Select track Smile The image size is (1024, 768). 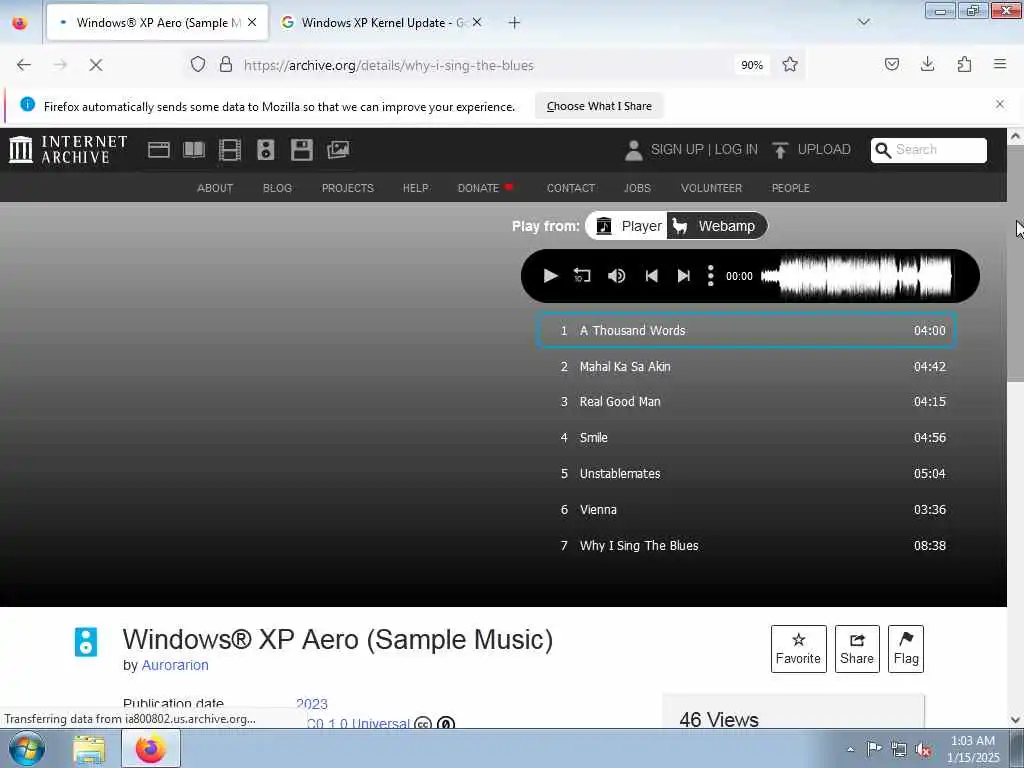click(746, 438)
